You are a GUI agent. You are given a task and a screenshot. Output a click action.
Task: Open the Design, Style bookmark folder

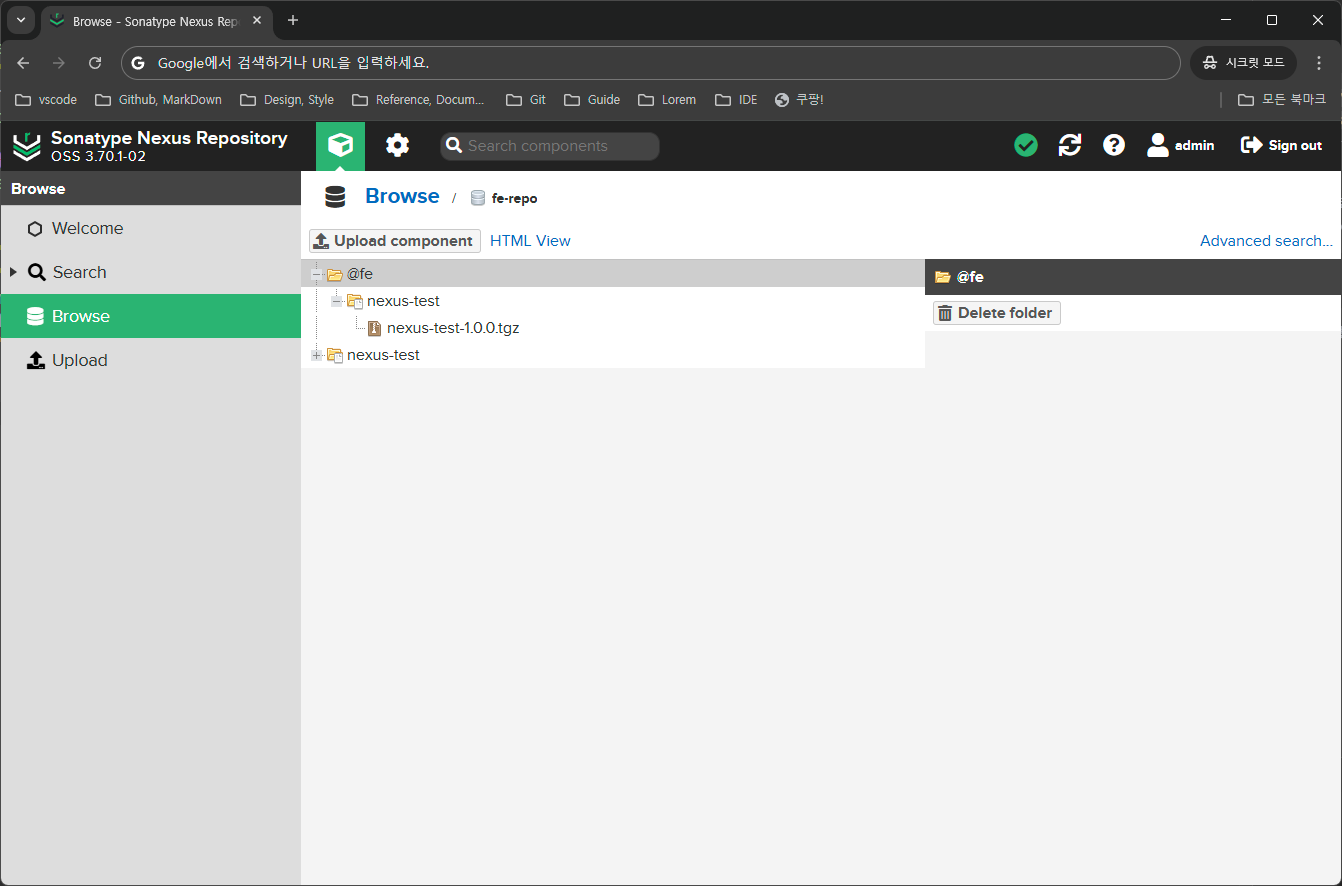[287, 100]
